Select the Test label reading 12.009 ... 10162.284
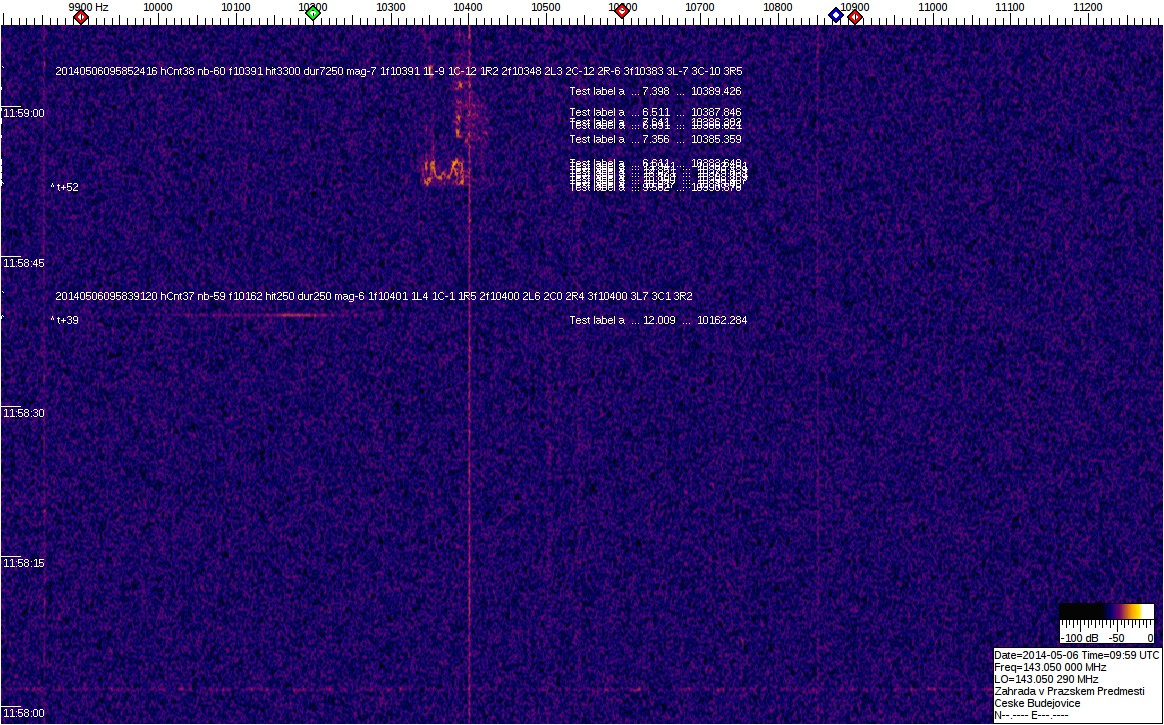The width and height of the screenshot is (1164, 725). 658,320
